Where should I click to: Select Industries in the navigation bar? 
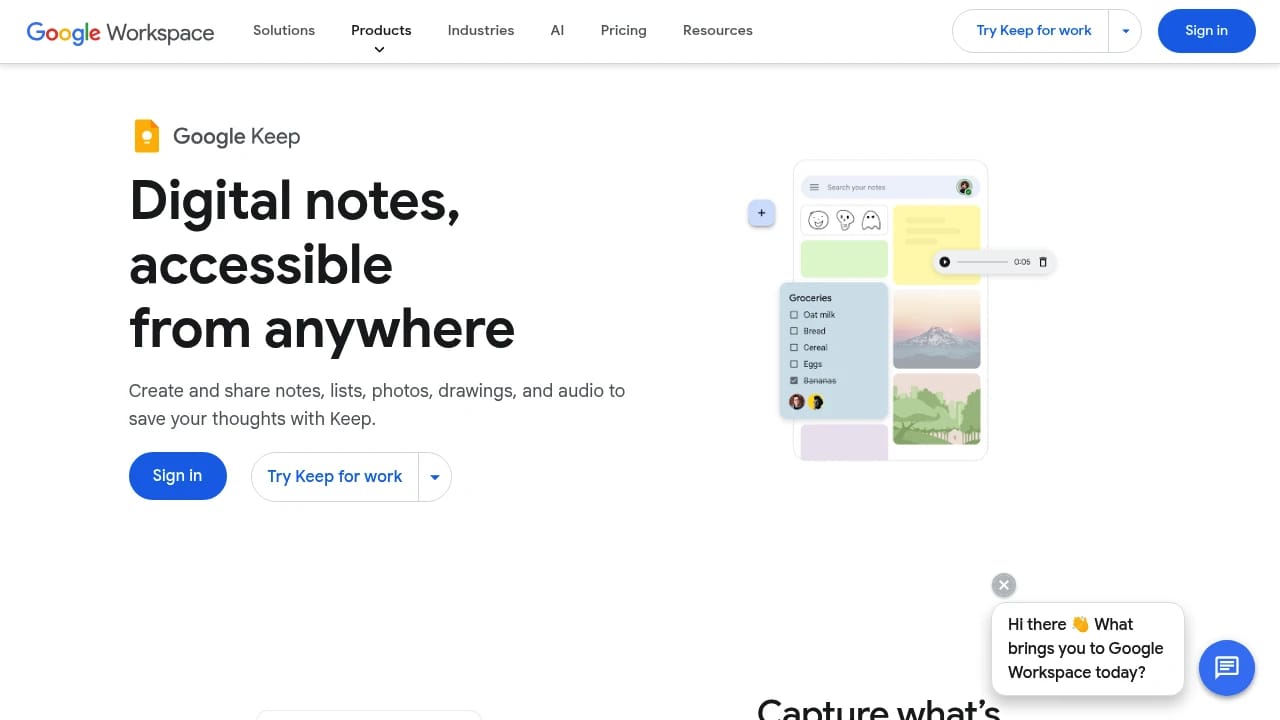[x=480, y=30]
